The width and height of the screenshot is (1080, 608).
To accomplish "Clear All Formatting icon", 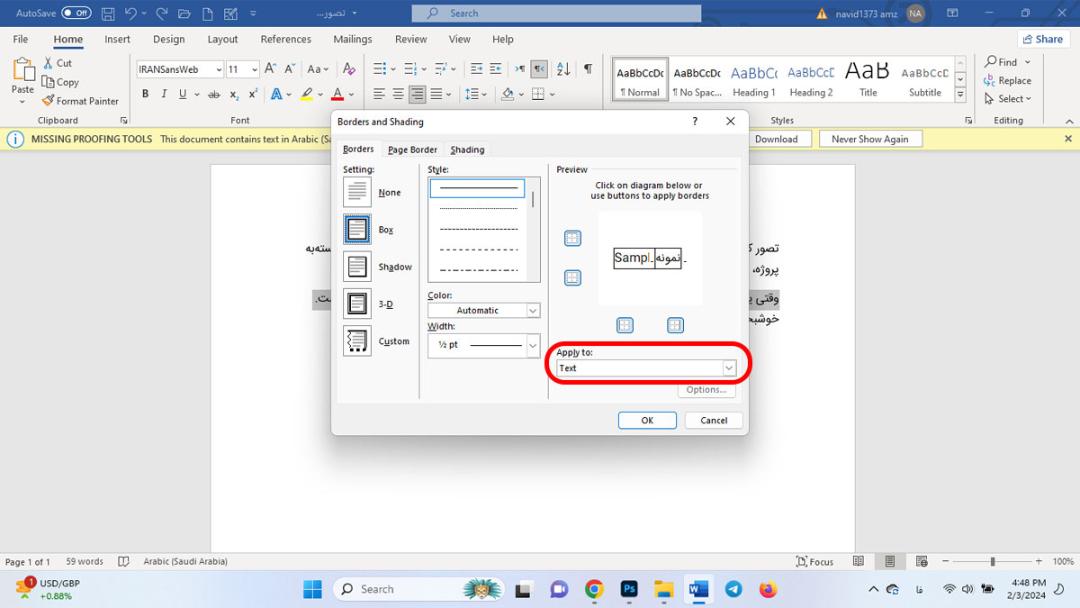I will point(349,69).
